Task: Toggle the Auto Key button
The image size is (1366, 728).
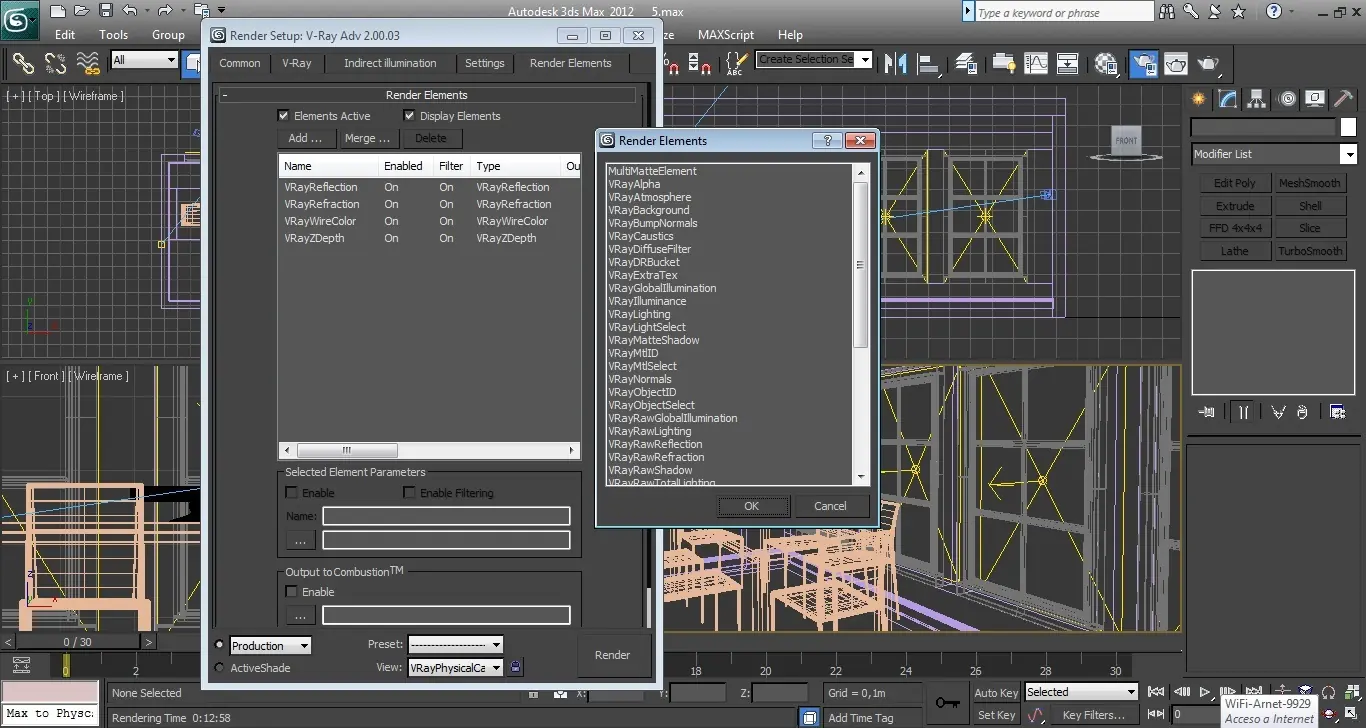Action: pyautogui.click(x=996, y=692)
